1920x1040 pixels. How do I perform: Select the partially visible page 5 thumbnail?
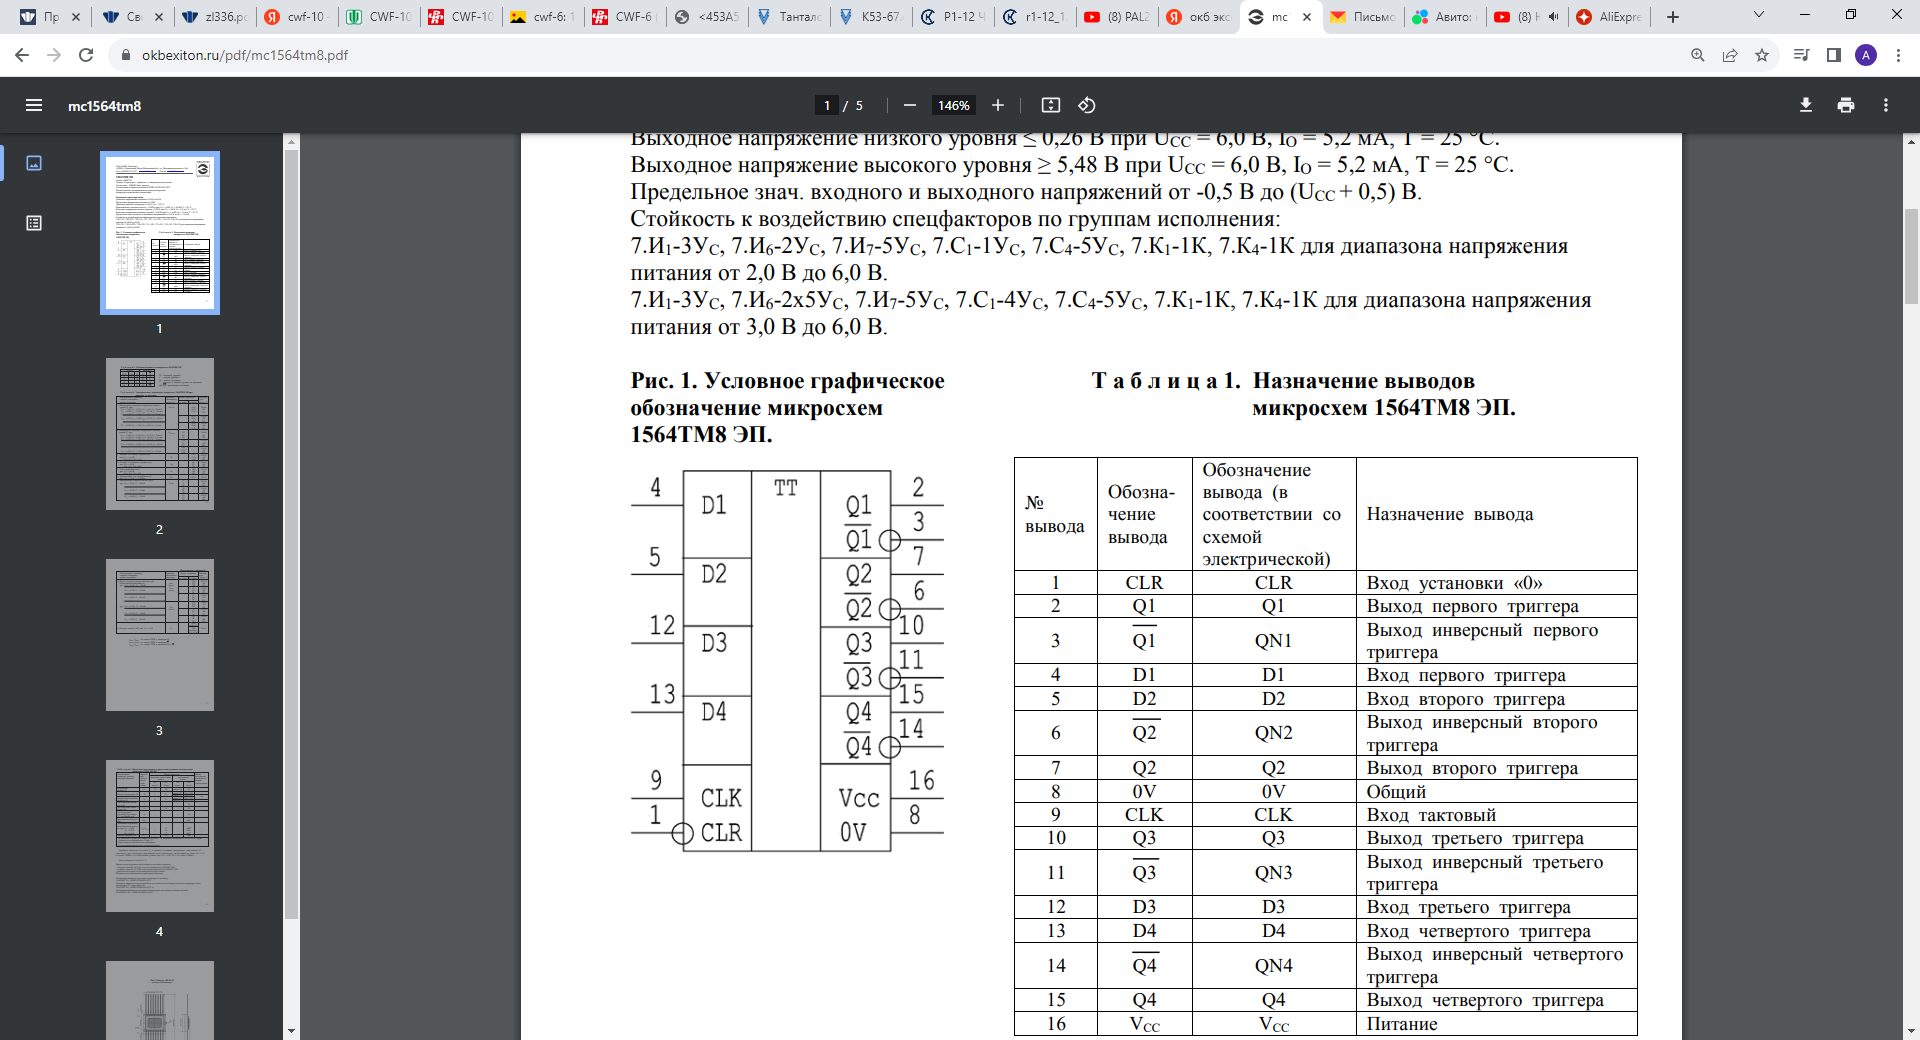click(160, 1000)
